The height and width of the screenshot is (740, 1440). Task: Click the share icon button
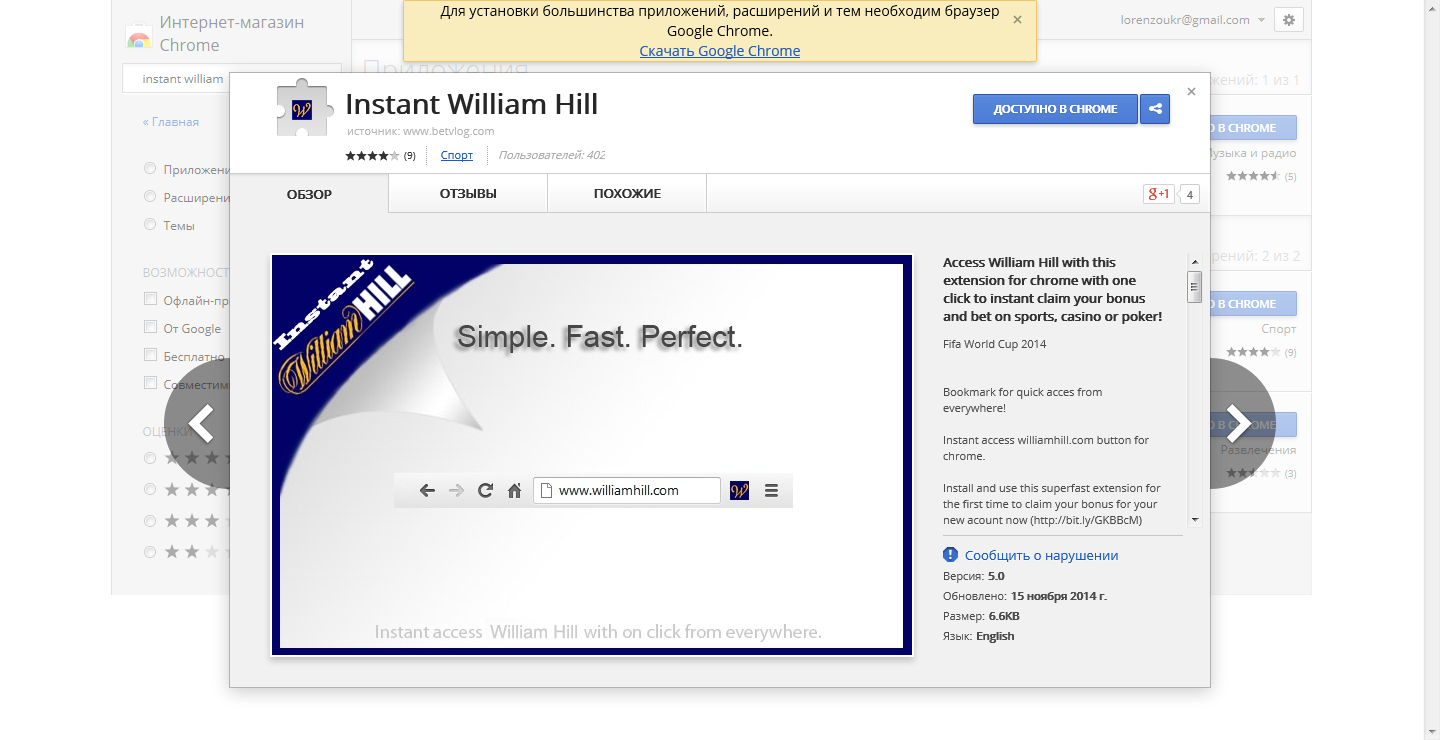(1155, 109)
